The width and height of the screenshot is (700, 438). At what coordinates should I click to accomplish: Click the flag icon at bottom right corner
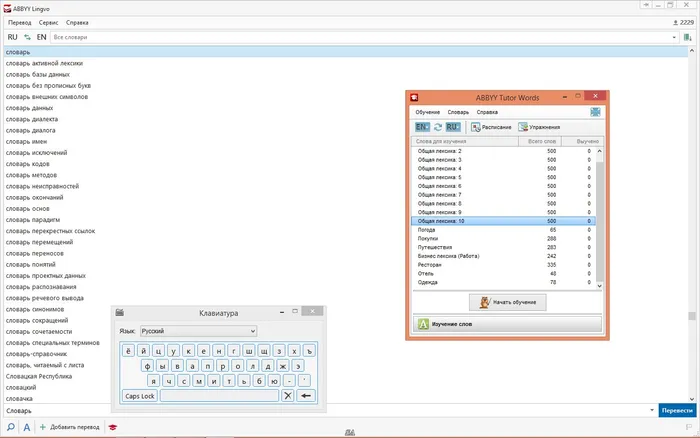pos(688,427)
